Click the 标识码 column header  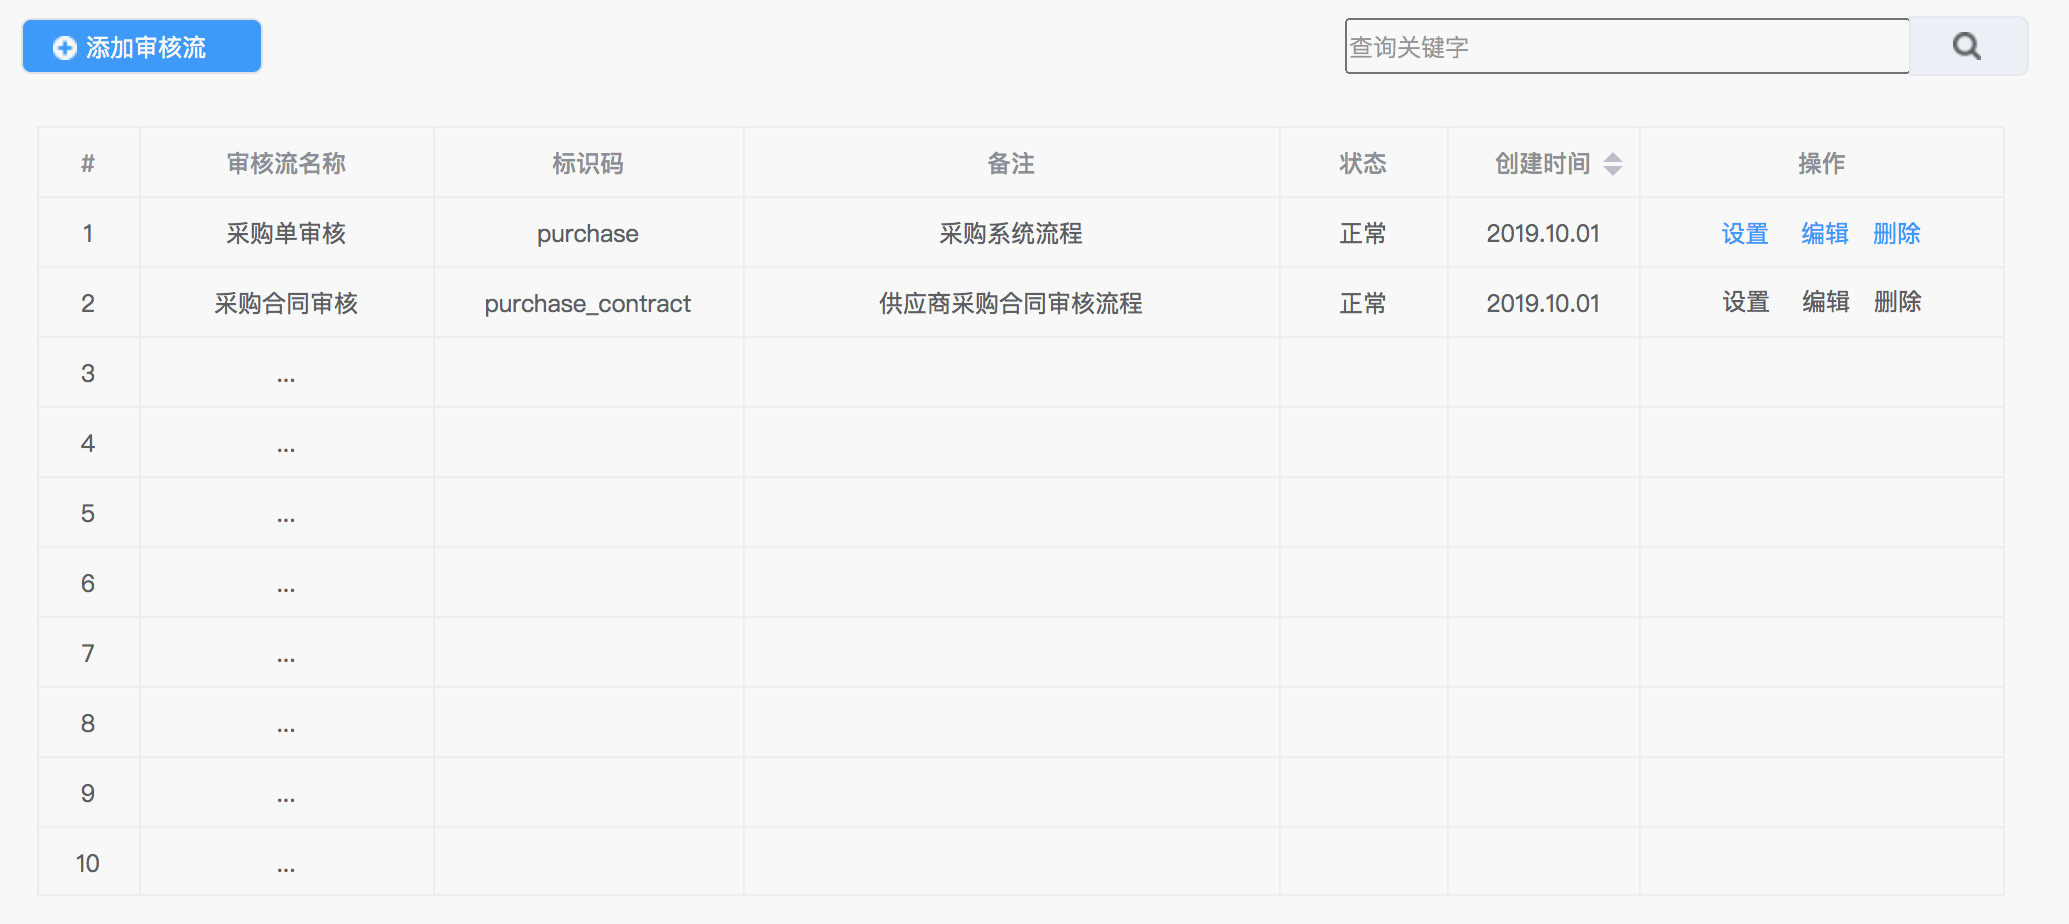[587, 163]
